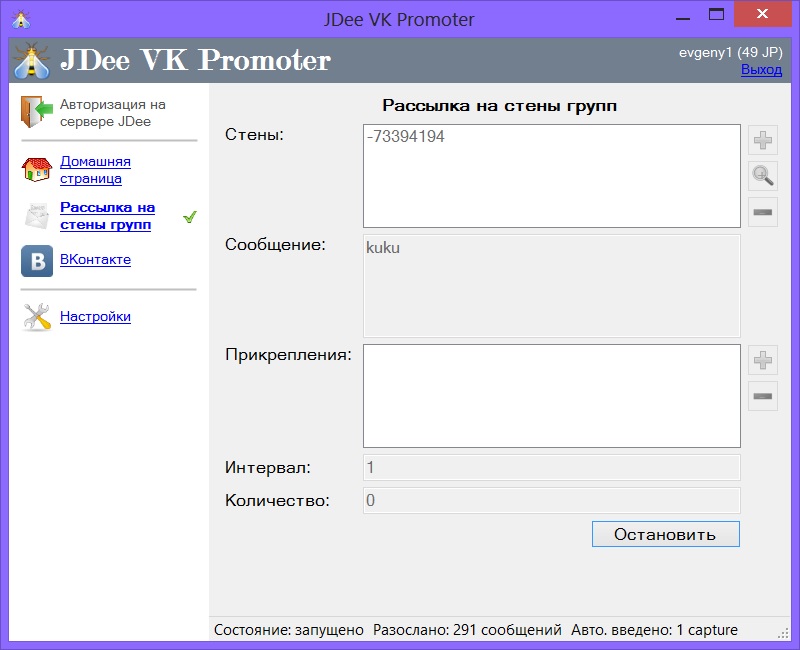Viewport: 800px width, 650px height.
Task: Open the ВКонтакте link
Action: click(x=95, y=260)
